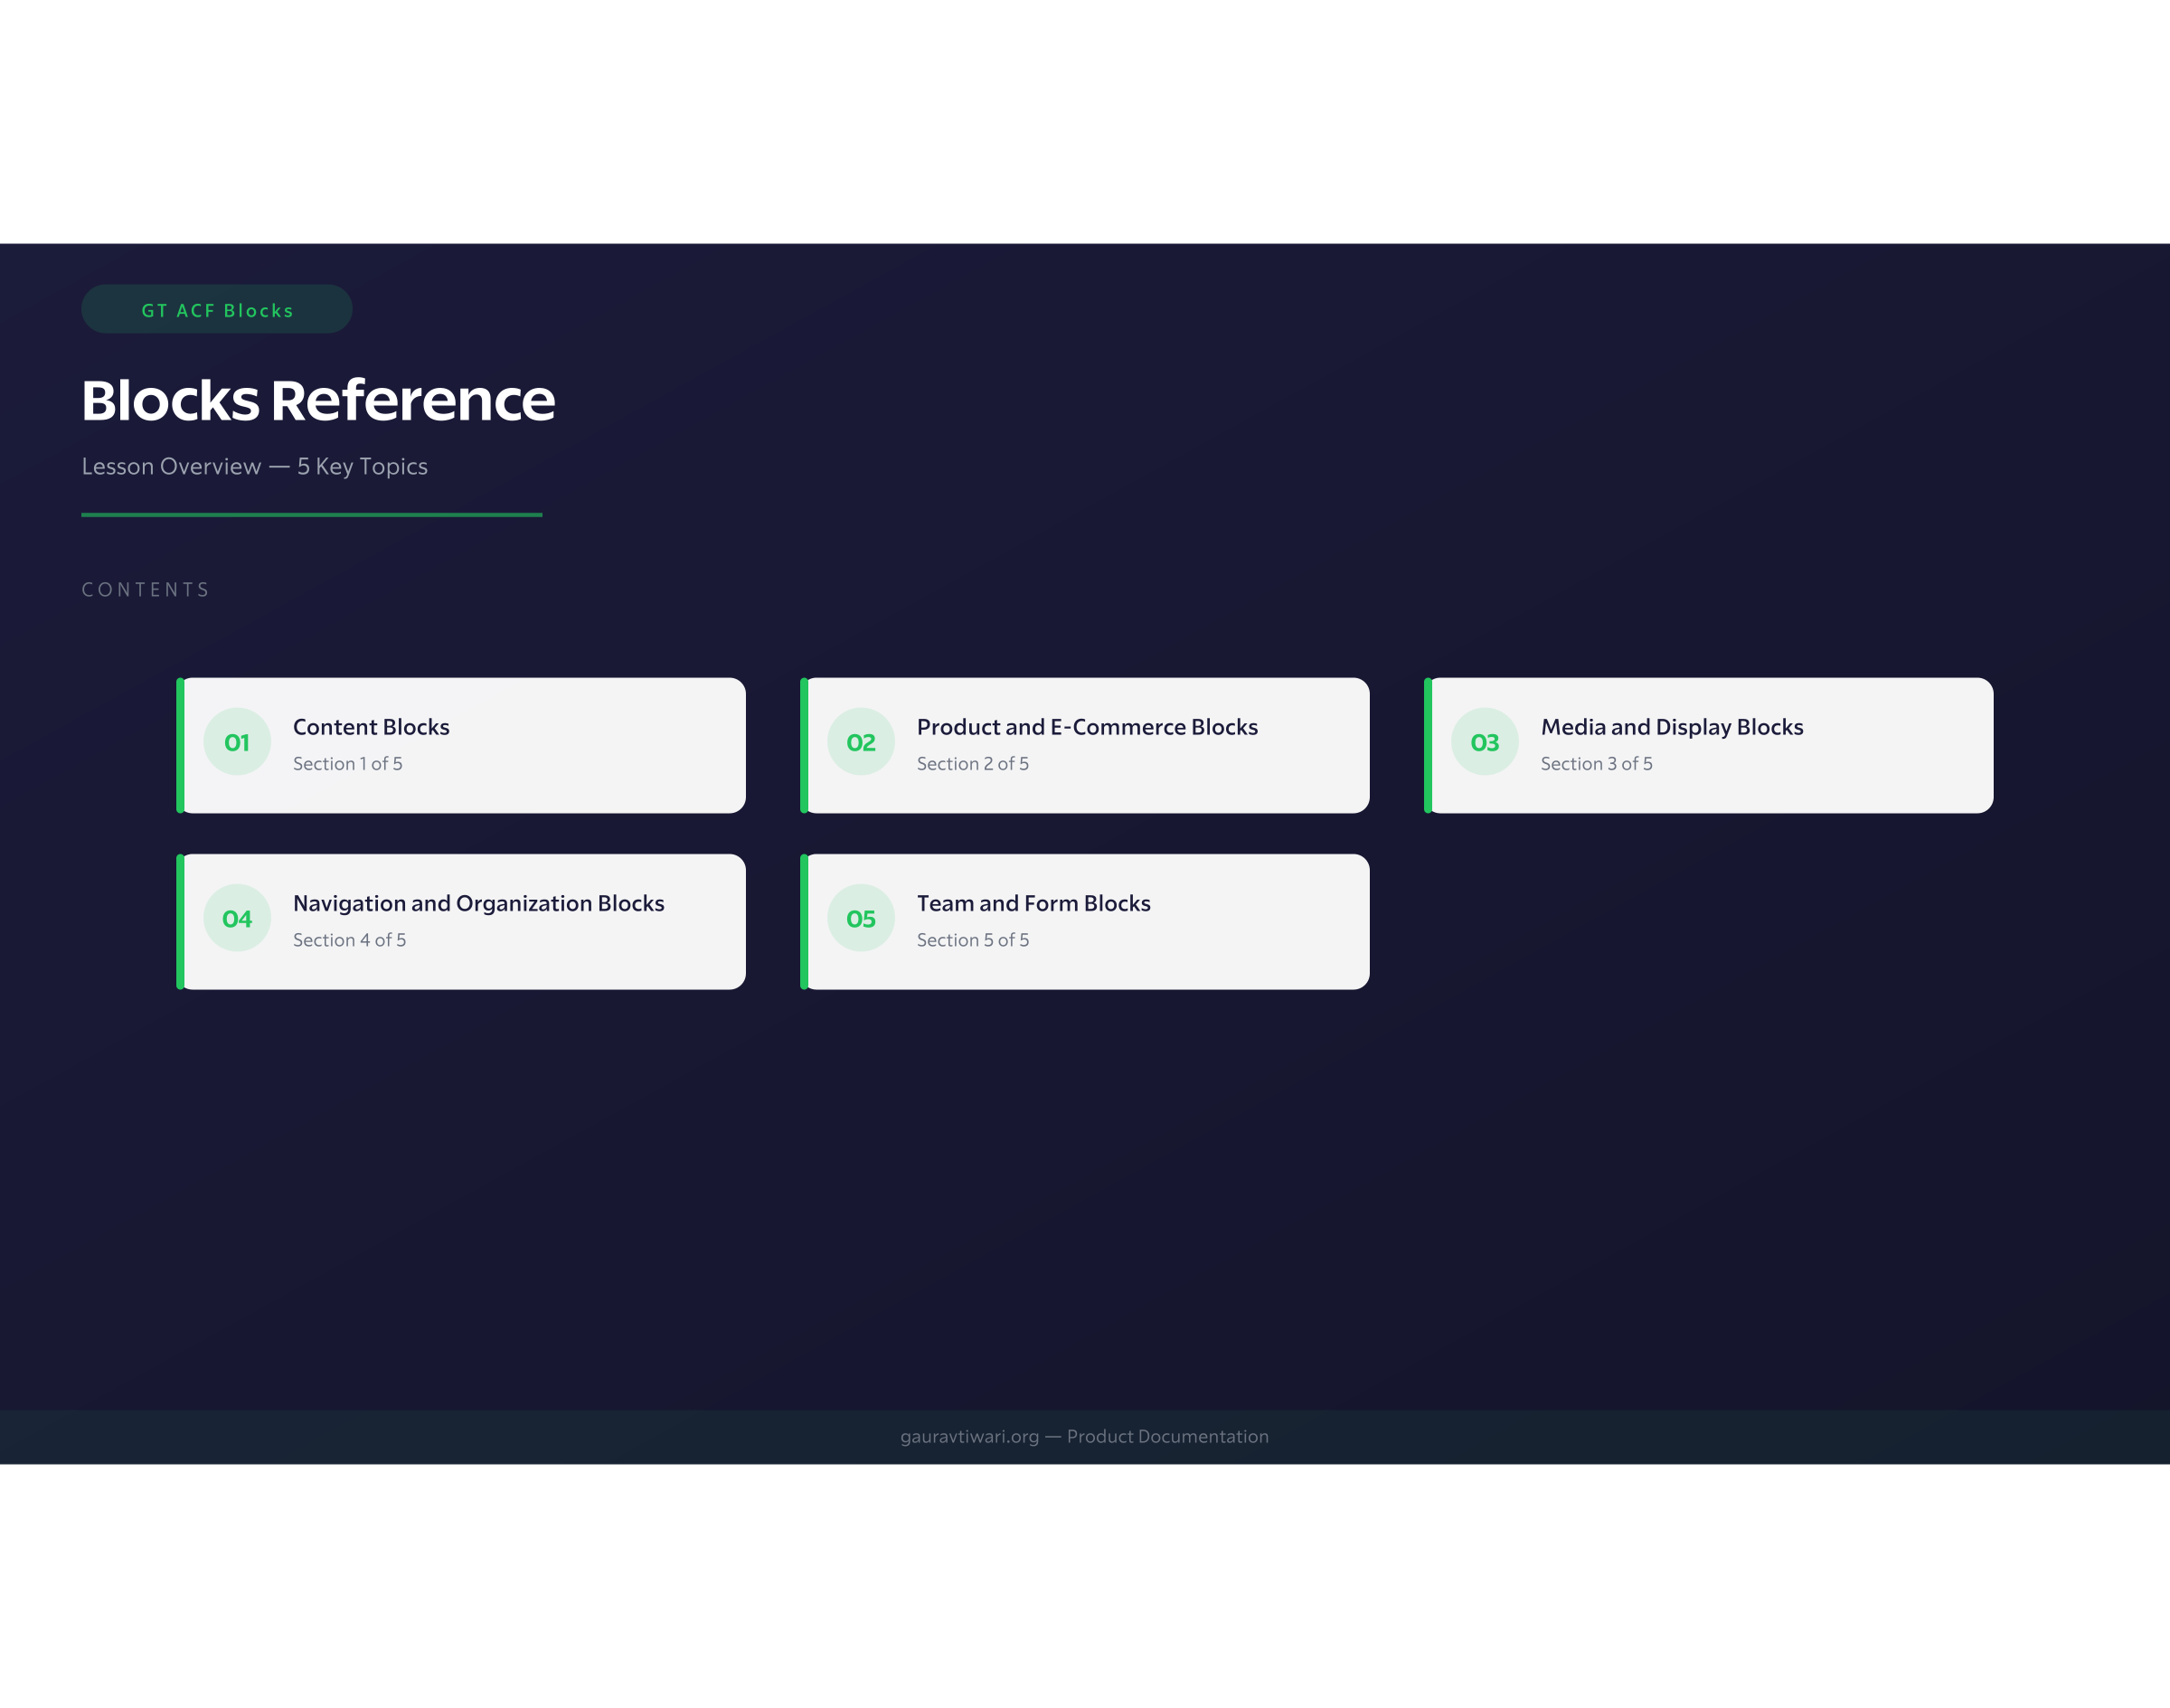Screen dimensions: 2170x1708
Task: Click Section 5 of 5 text
Action: [973, 939]
